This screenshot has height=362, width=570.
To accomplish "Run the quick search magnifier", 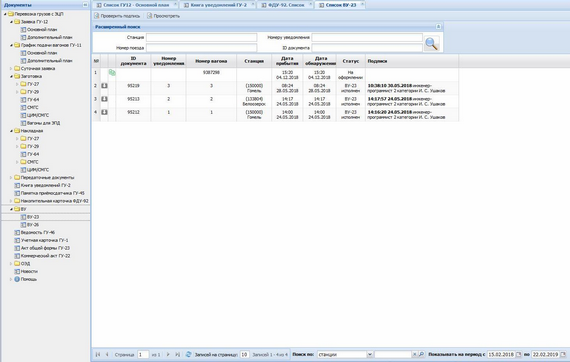I will pyautogui.click(x=421, y=354).
